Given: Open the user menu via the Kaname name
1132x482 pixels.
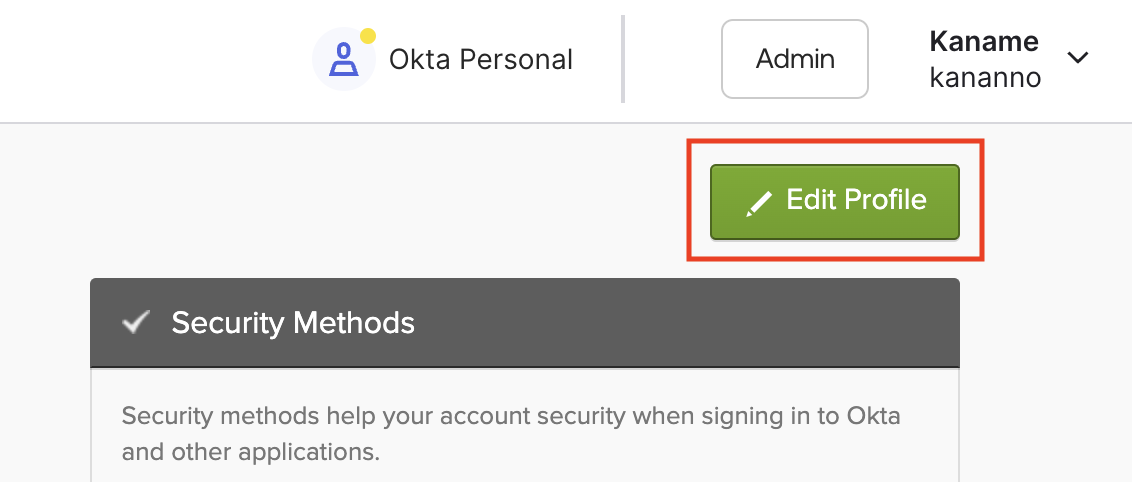Looking at the screenshot, I should pyautogui.click(x=984, y=42).
